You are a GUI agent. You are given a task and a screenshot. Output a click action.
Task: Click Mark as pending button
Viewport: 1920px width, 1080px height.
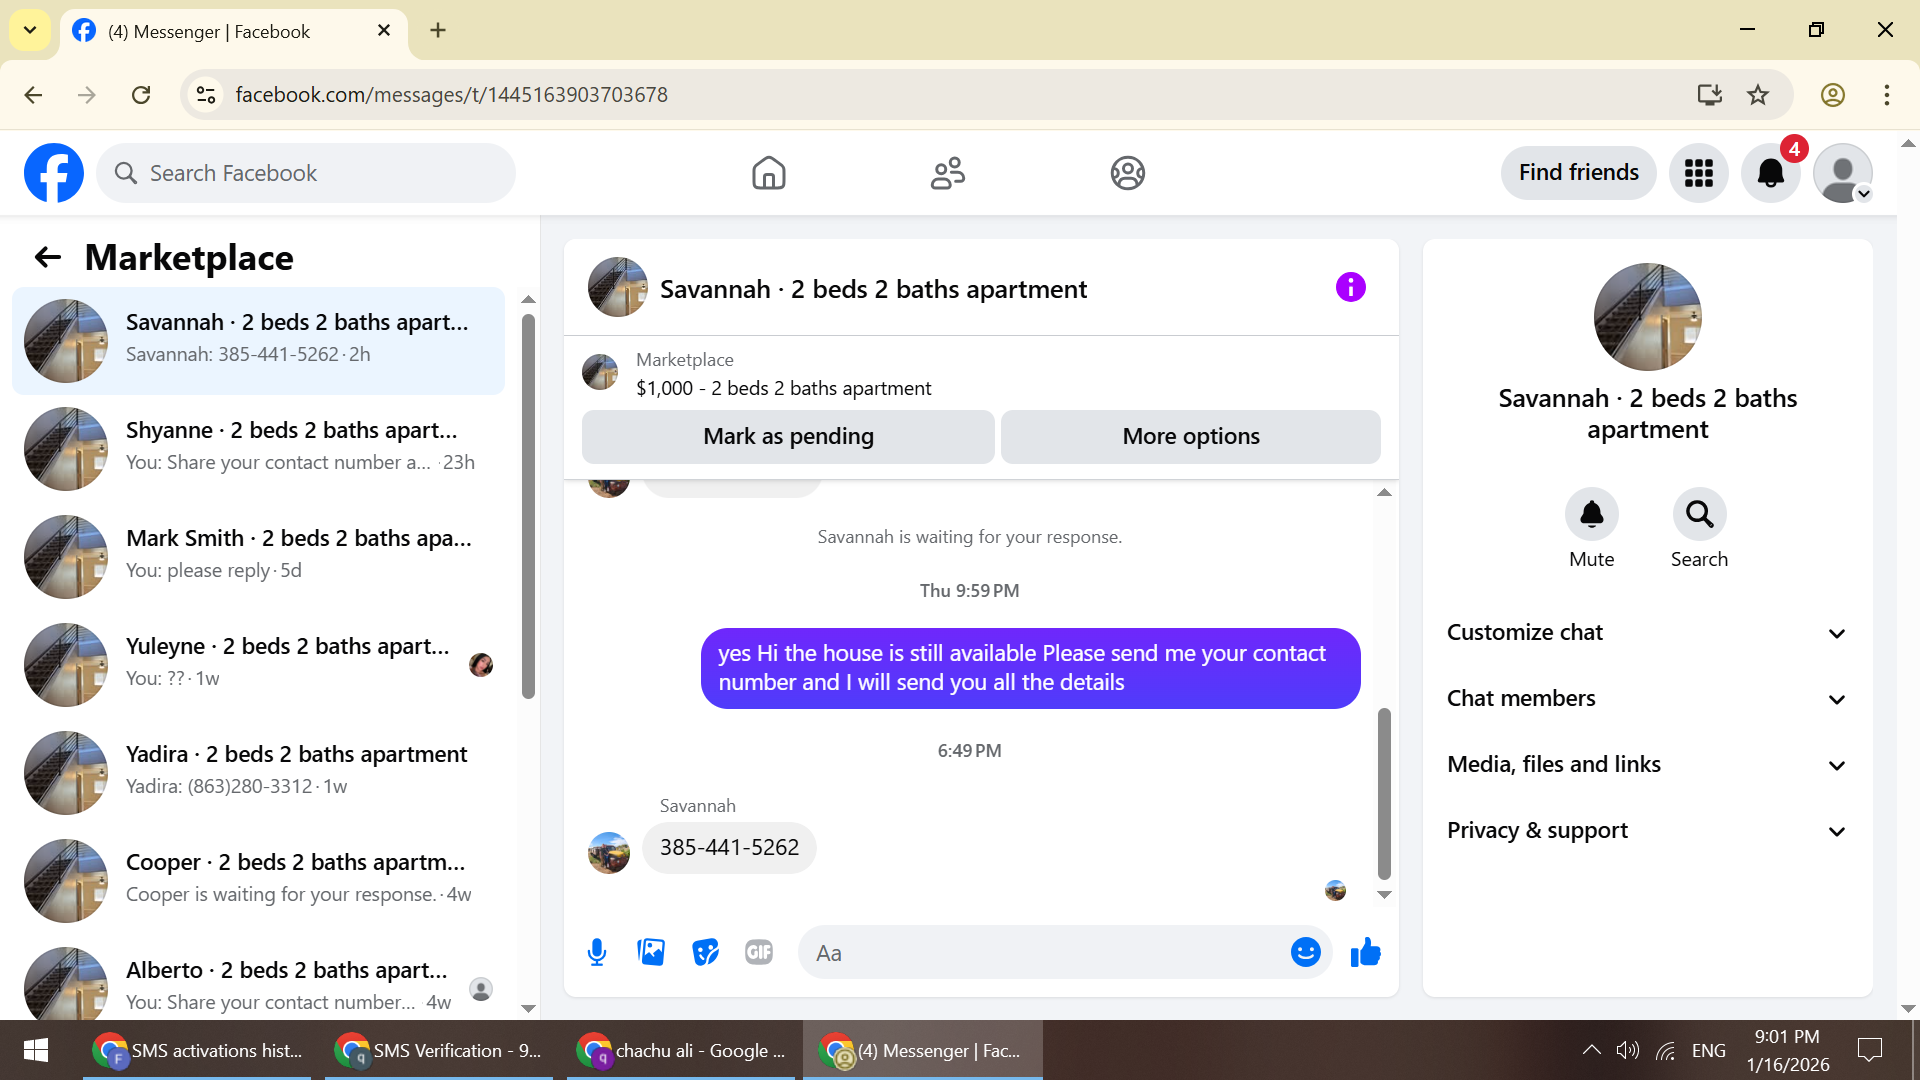coord(788,437)
